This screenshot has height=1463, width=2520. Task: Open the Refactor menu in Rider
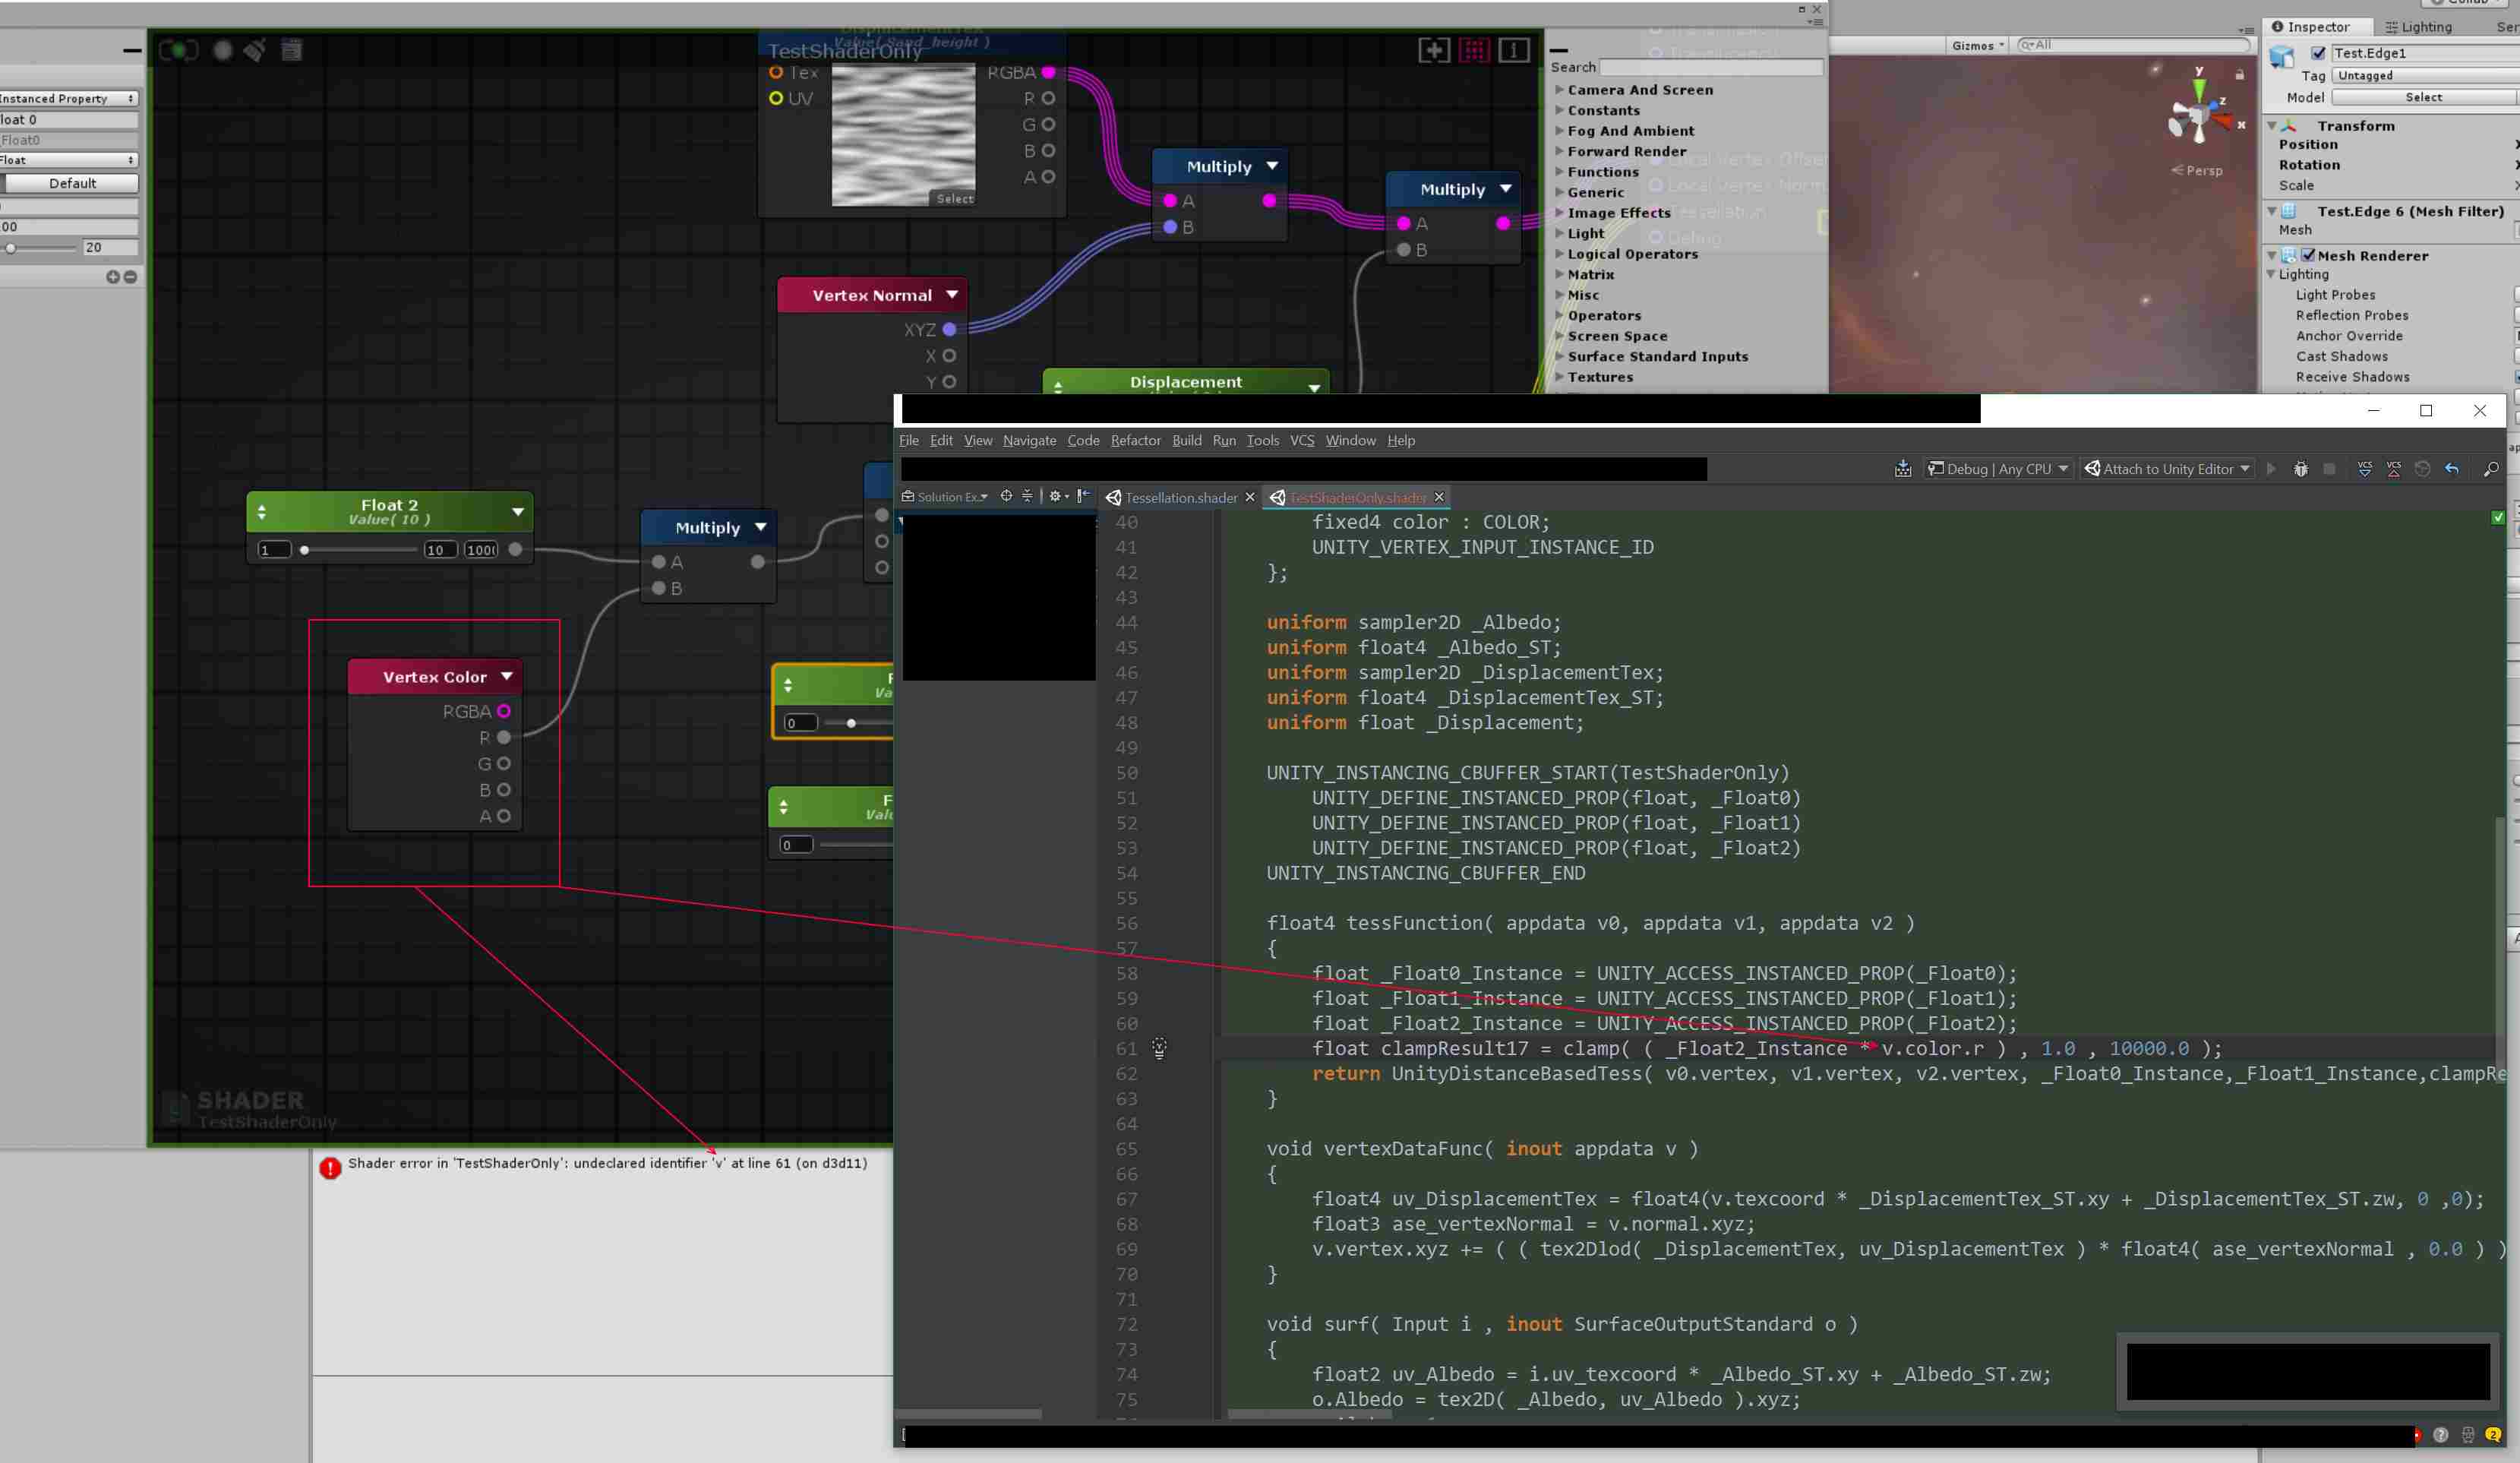[x=1136, y=440]
